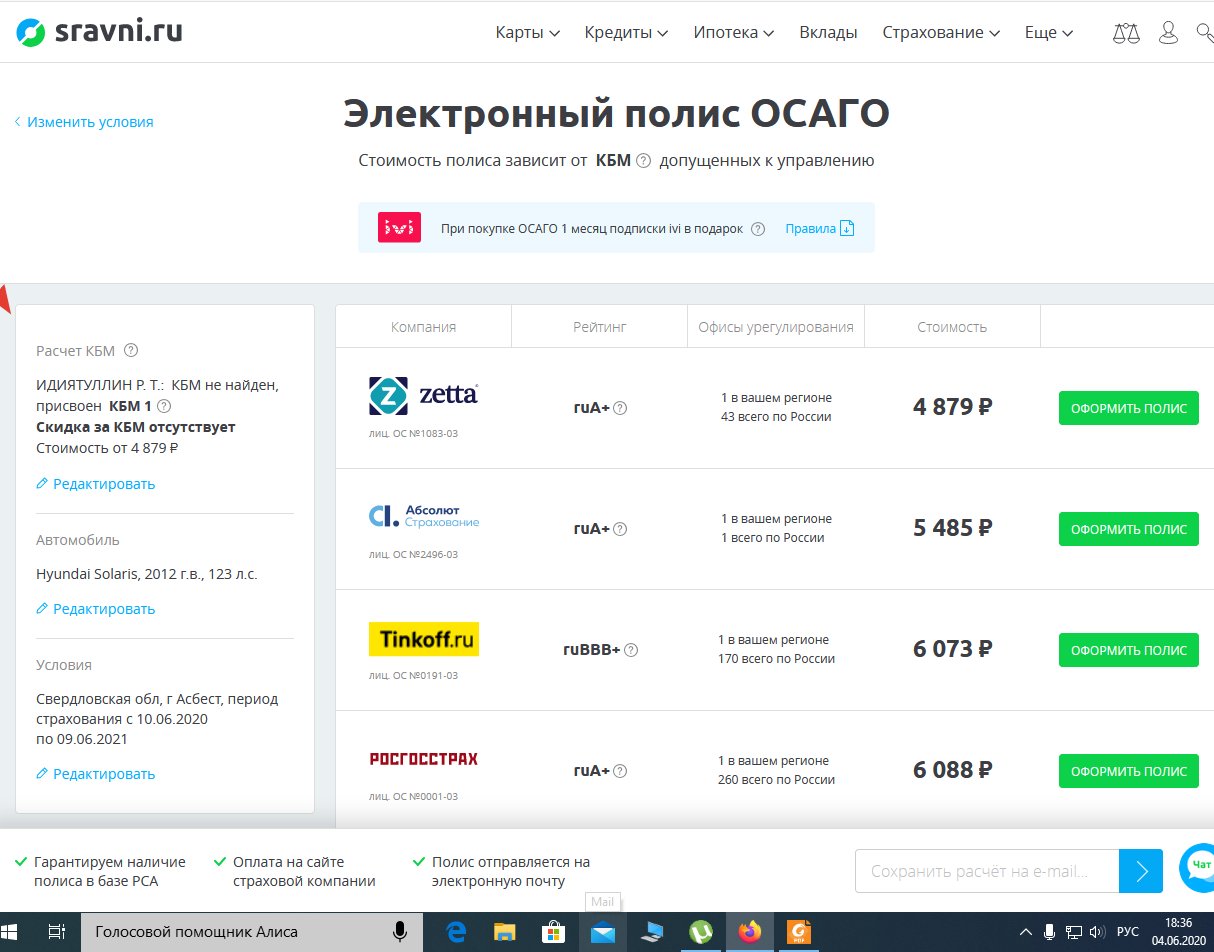Click the Hyundai Solaris car description text
Viewport: 1214px width, 952px height.
tap(147, 575)
